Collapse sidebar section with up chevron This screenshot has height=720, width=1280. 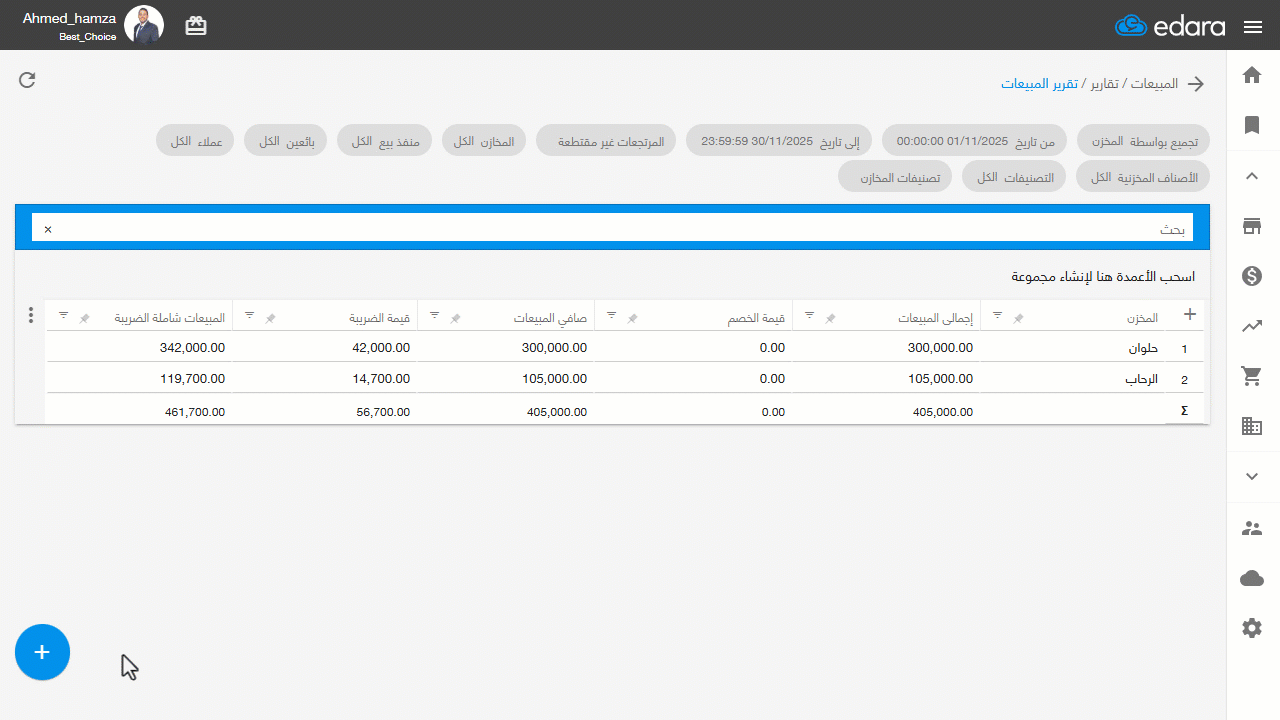point(1251,176)
